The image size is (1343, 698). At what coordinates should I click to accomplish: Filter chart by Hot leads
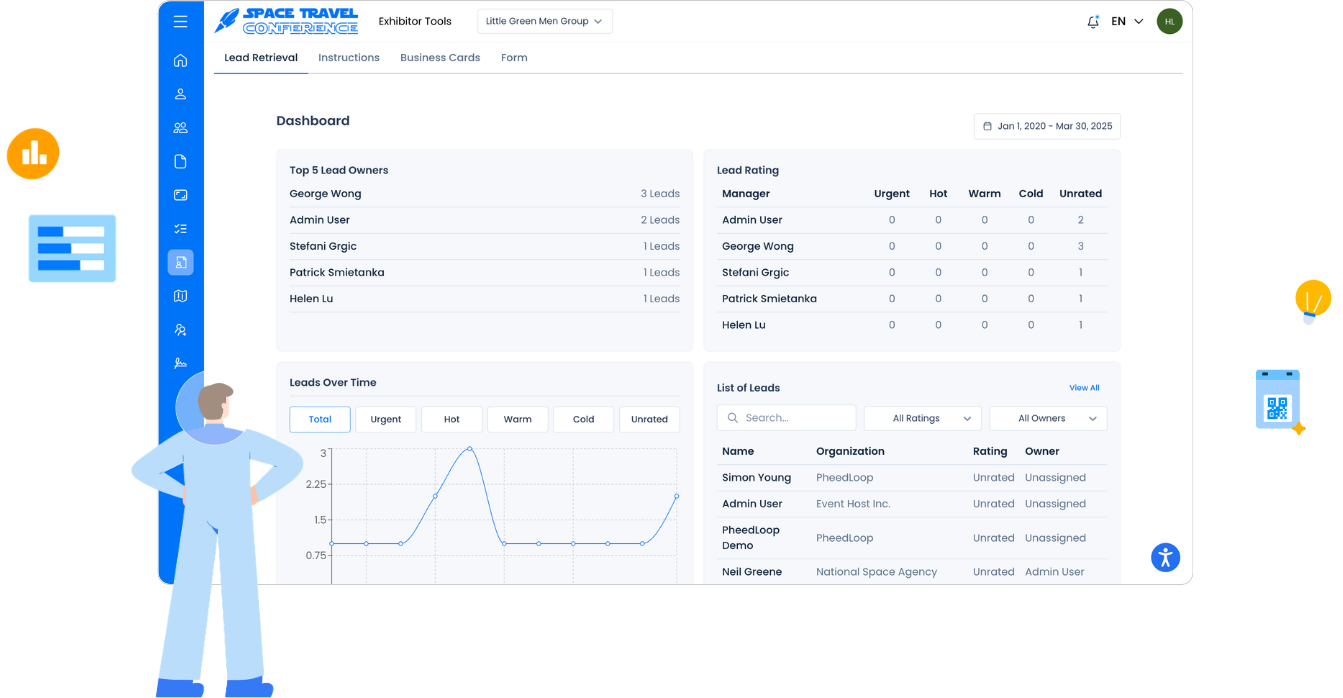click(x=452, y=419)
